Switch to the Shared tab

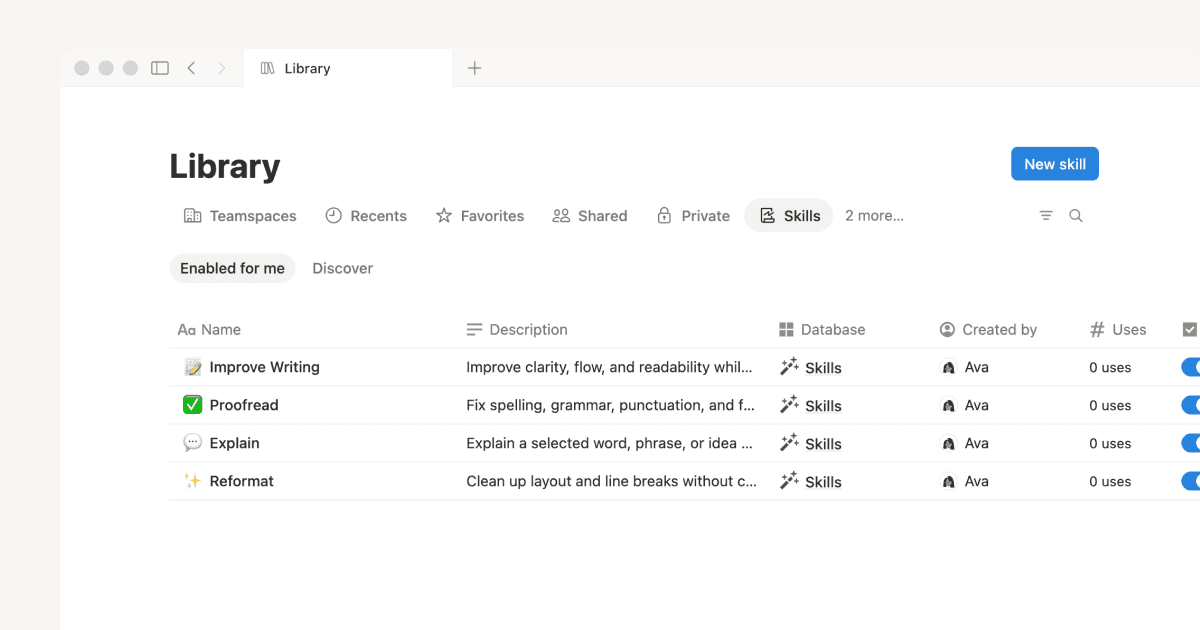(x=590, y=216)
